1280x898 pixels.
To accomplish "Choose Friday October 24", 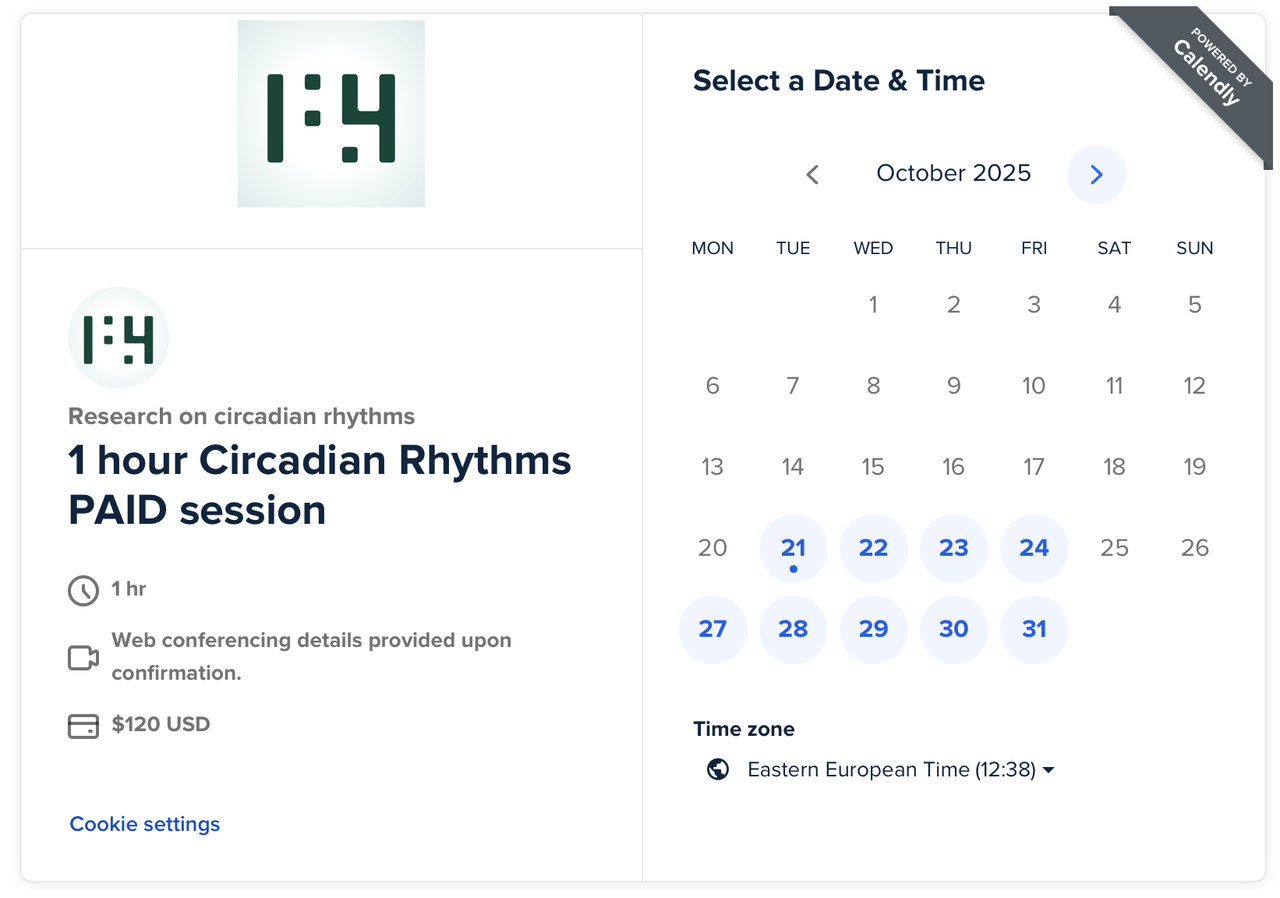I will click(1034, 548).
